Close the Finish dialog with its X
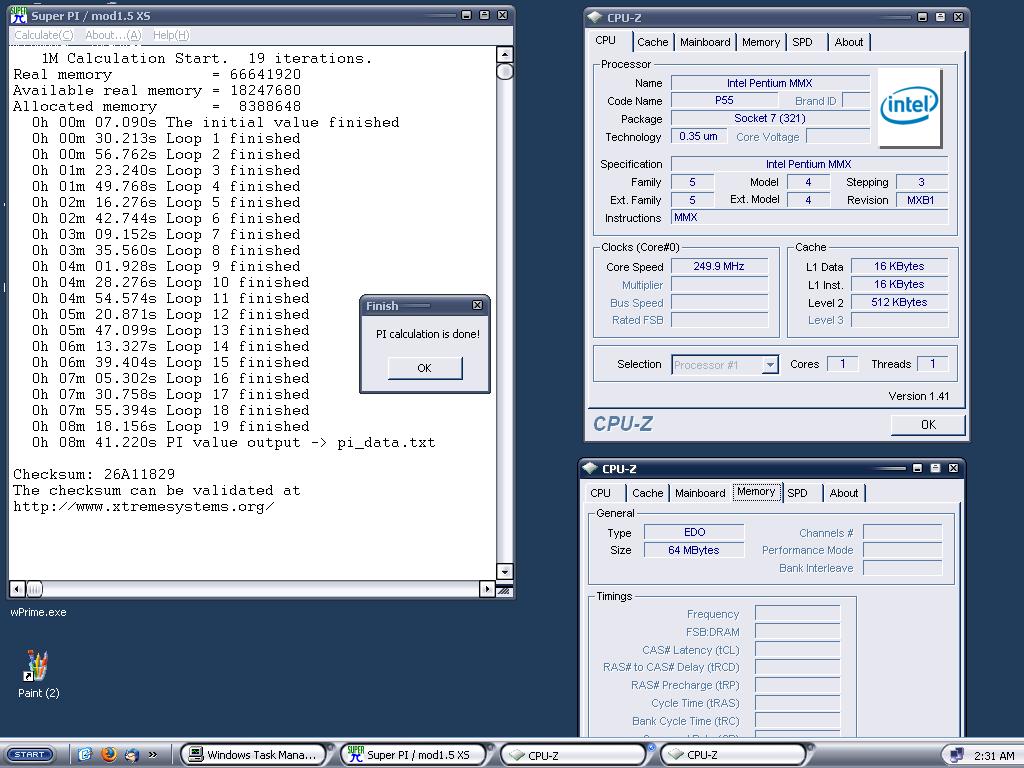1024x768 pixels. click(x=477, y=305)
